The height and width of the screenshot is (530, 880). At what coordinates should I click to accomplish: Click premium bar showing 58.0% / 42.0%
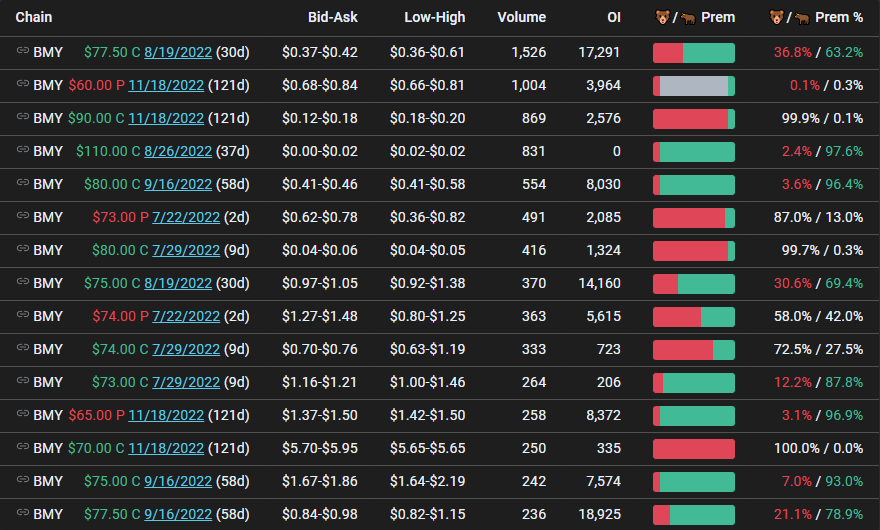pos(694,317)
